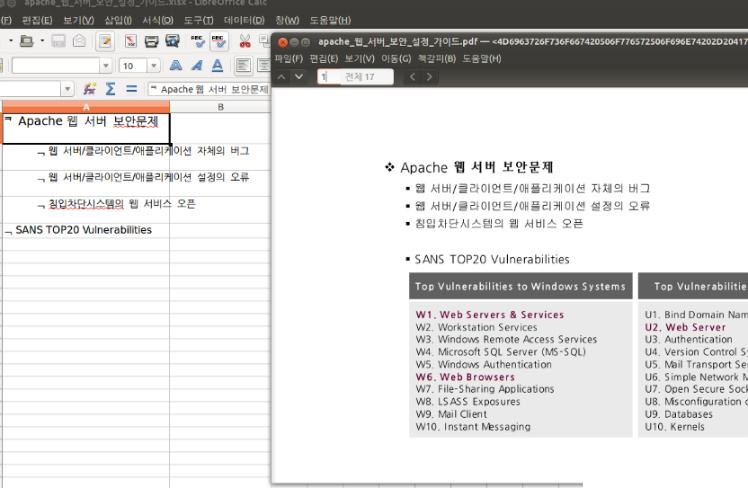Click the Save icon in Calc toolbar
The width and height of the screenshot is (748, 488).
pyautogui.click(x=58, y=42)
